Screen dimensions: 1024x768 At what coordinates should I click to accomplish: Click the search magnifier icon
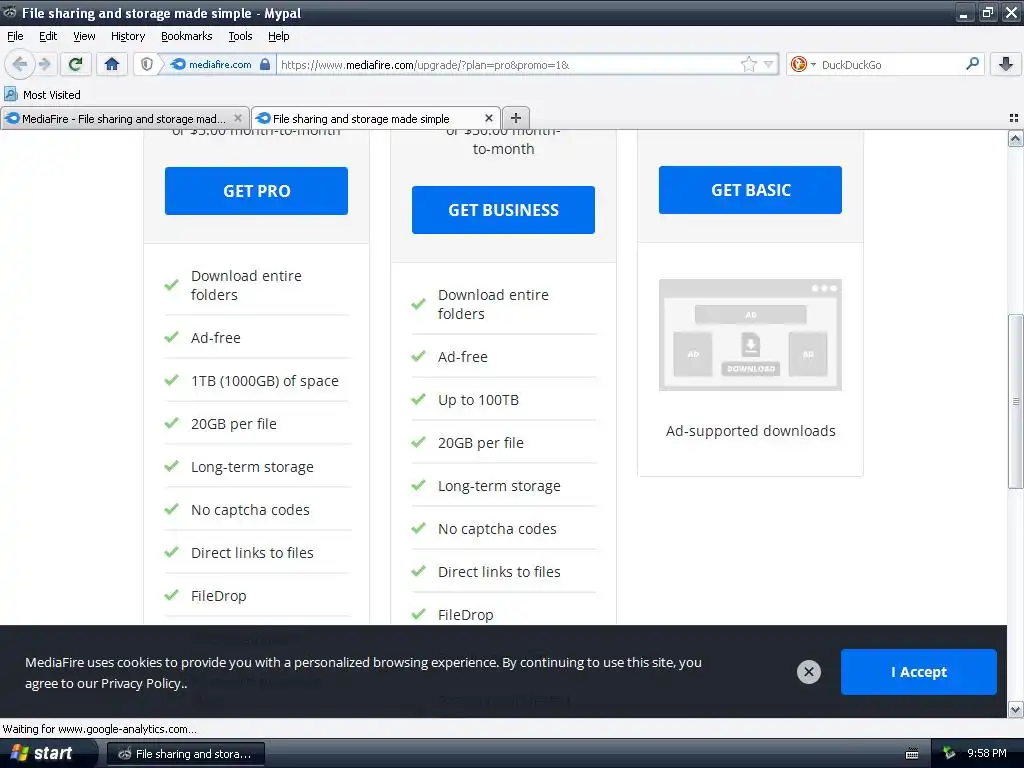tap(972, 64)
